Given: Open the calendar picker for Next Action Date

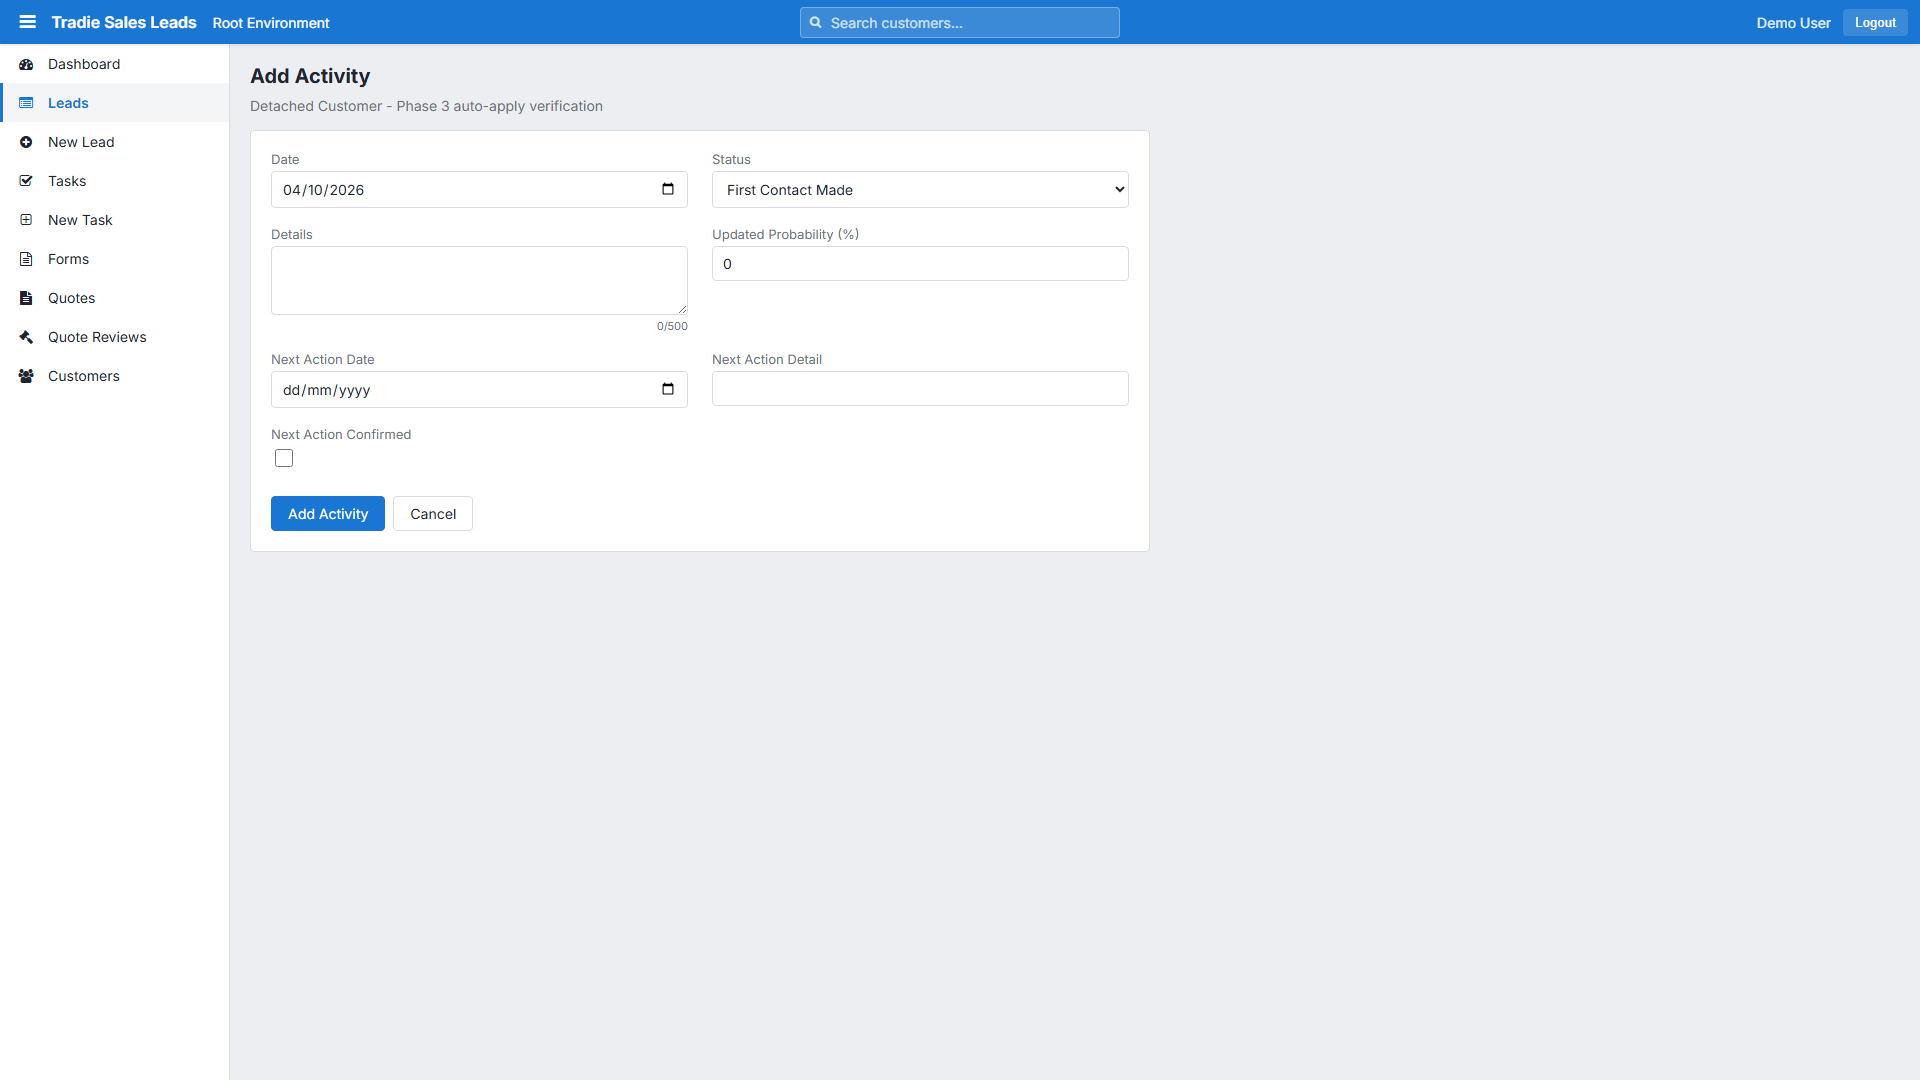Looking at the screenshot, I should (x=668, y=389).
